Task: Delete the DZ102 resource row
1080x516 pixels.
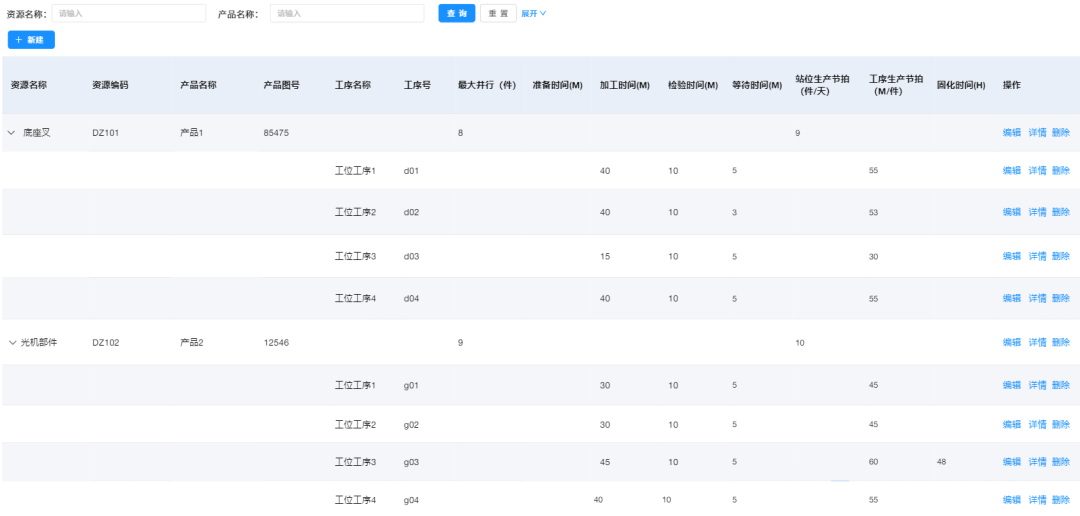Action: (1061, 342)
